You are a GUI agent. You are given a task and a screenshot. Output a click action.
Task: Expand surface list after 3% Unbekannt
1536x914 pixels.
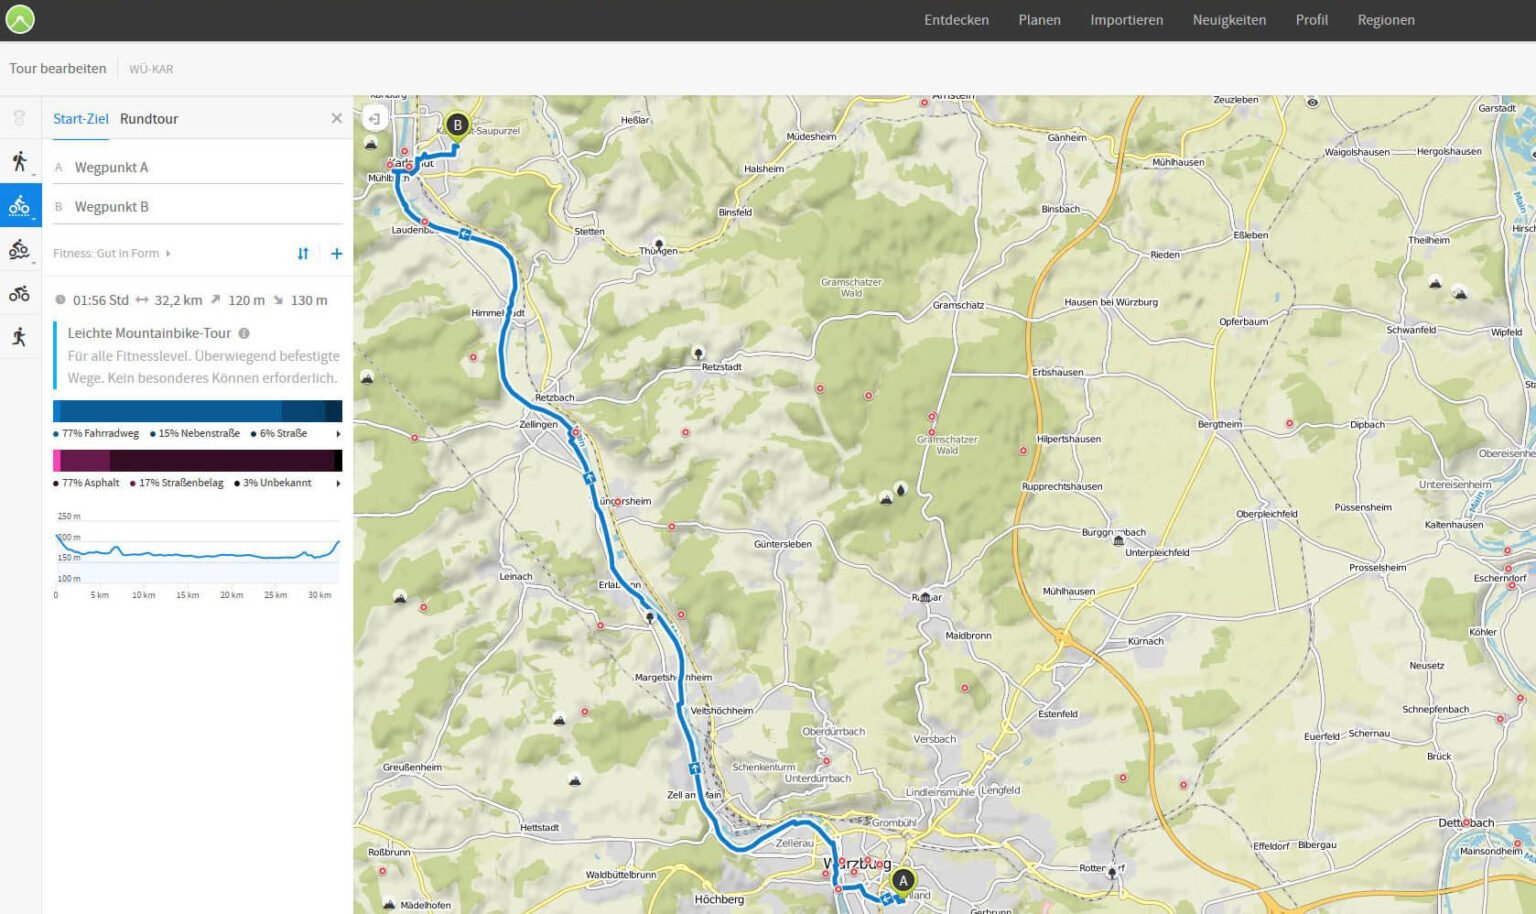pos(338,483)
